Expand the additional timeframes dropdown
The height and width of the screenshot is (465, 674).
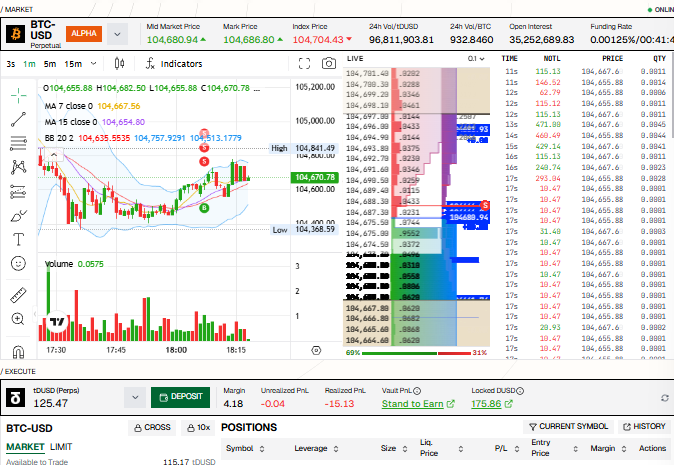click(93, 64)
